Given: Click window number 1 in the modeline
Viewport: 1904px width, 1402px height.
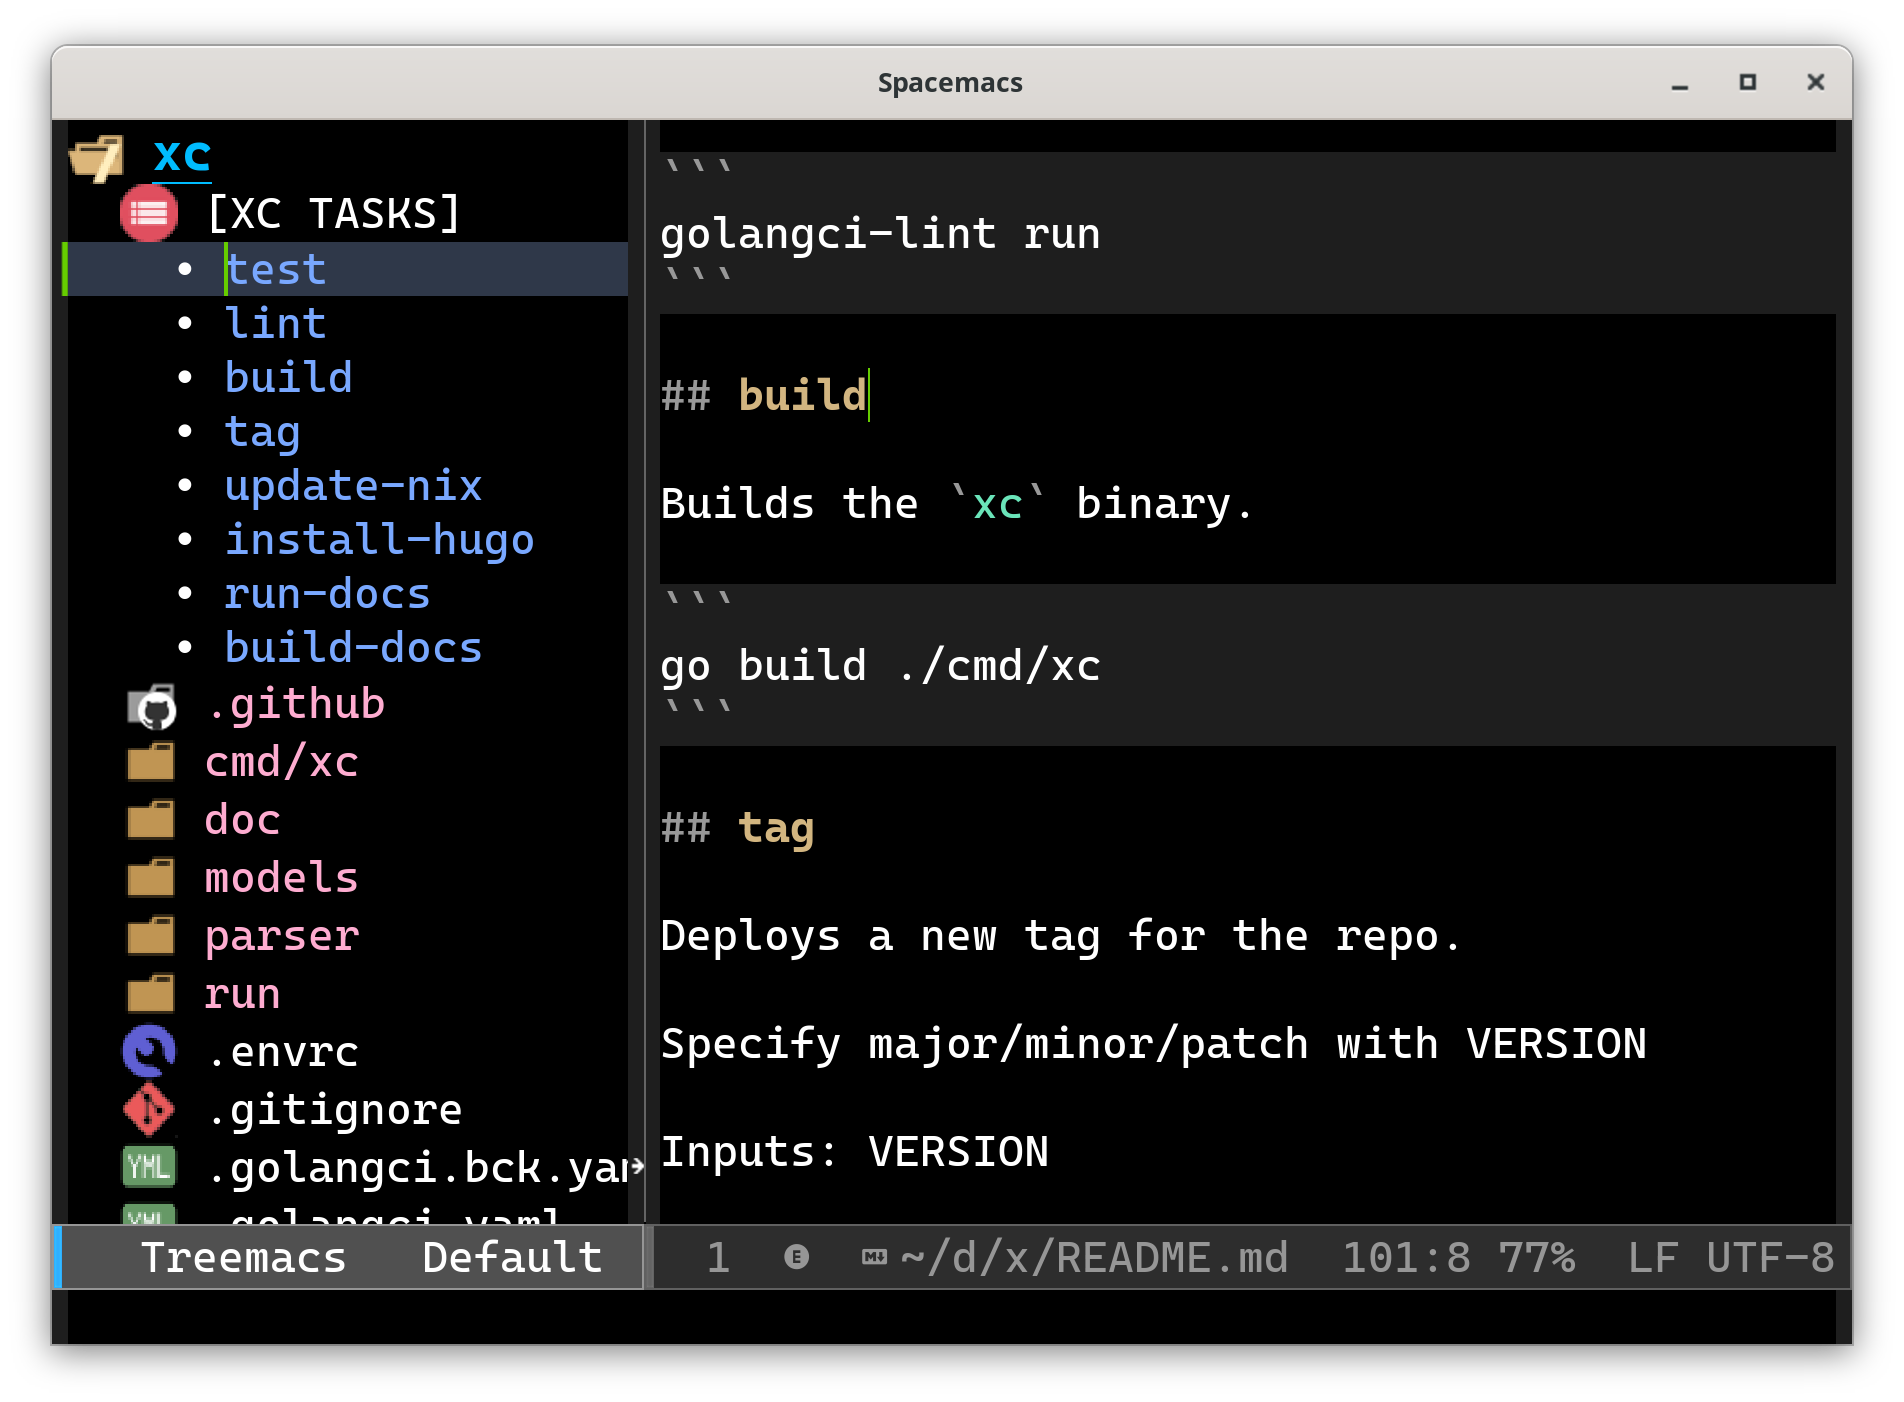Looking at the screenshot, I should click(718, 1257).
